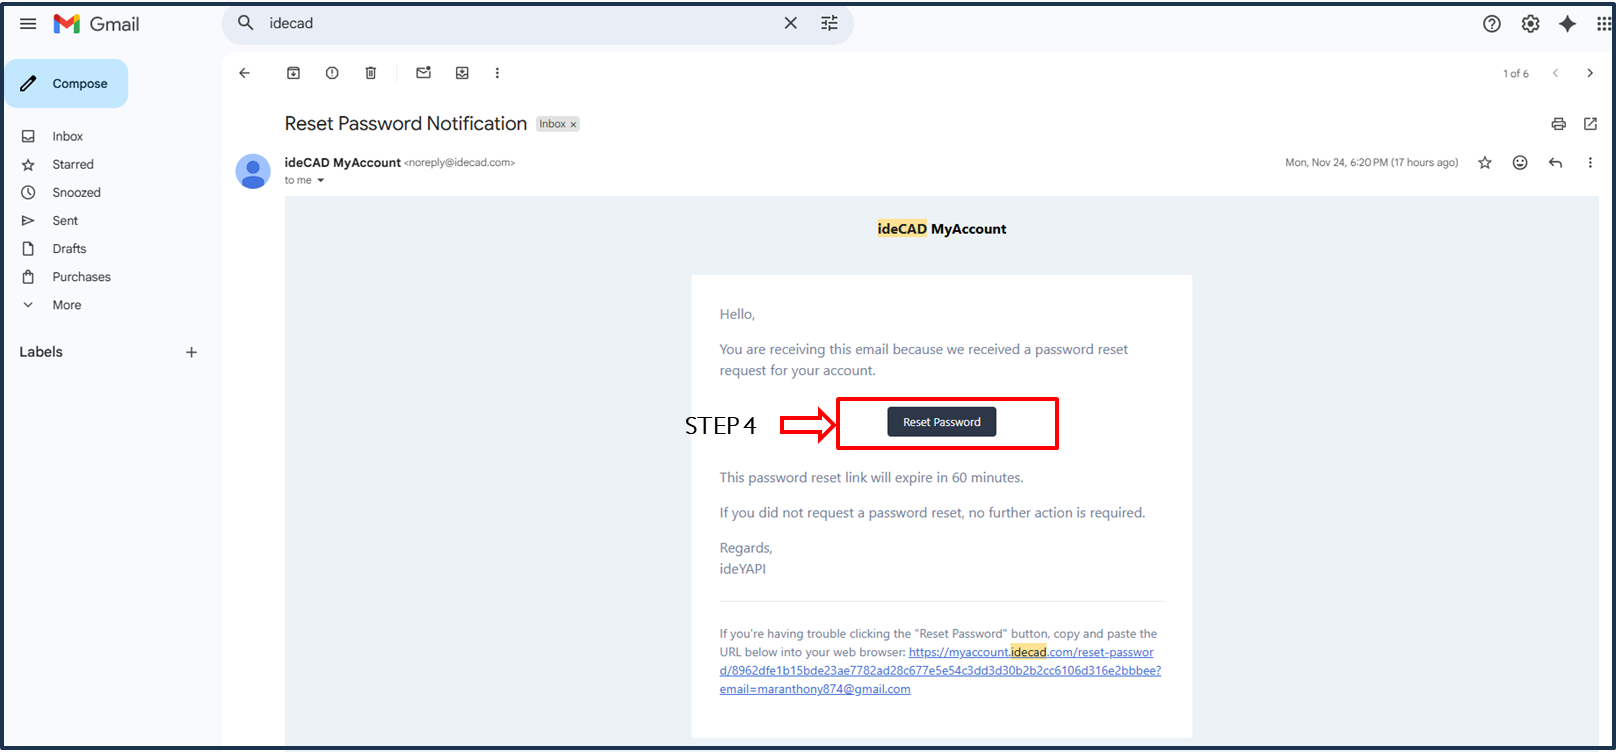1616x752 pixels.
Task: Click the Reset Password button
Action: click(x=942, y=422)
